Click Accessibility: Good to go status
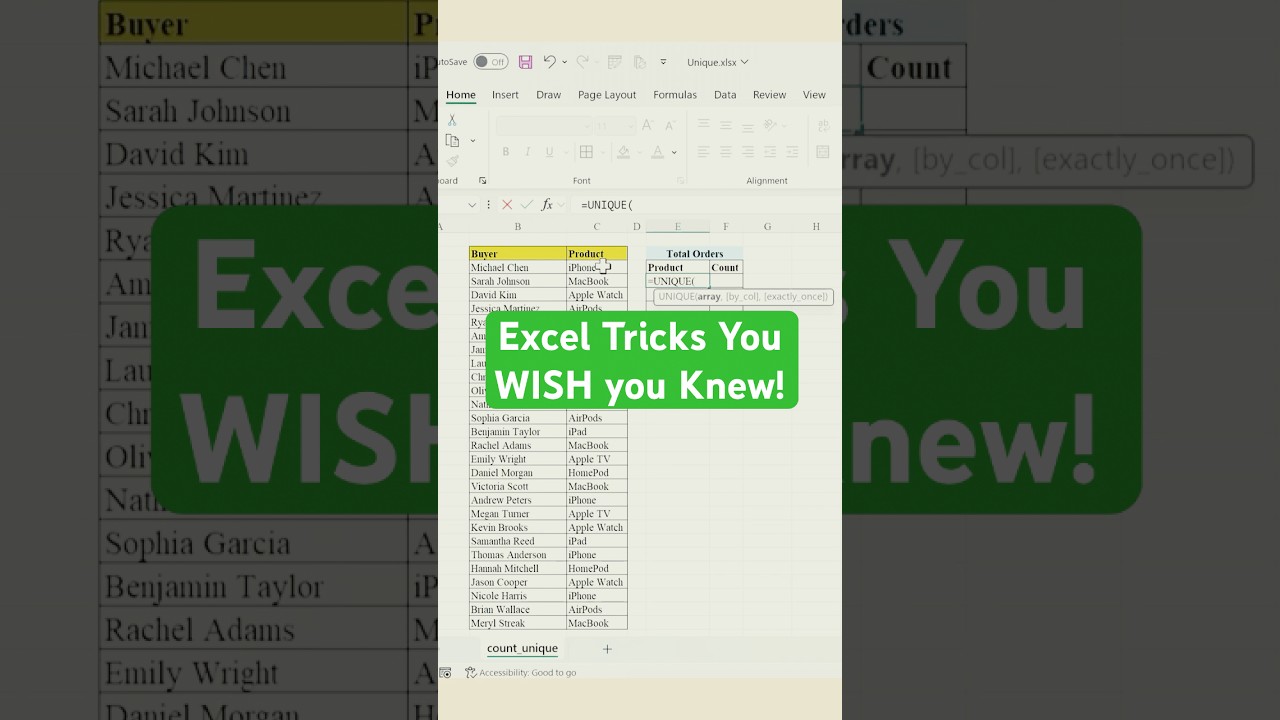Viewport: 1280px width, 720px height. point(520,673)
